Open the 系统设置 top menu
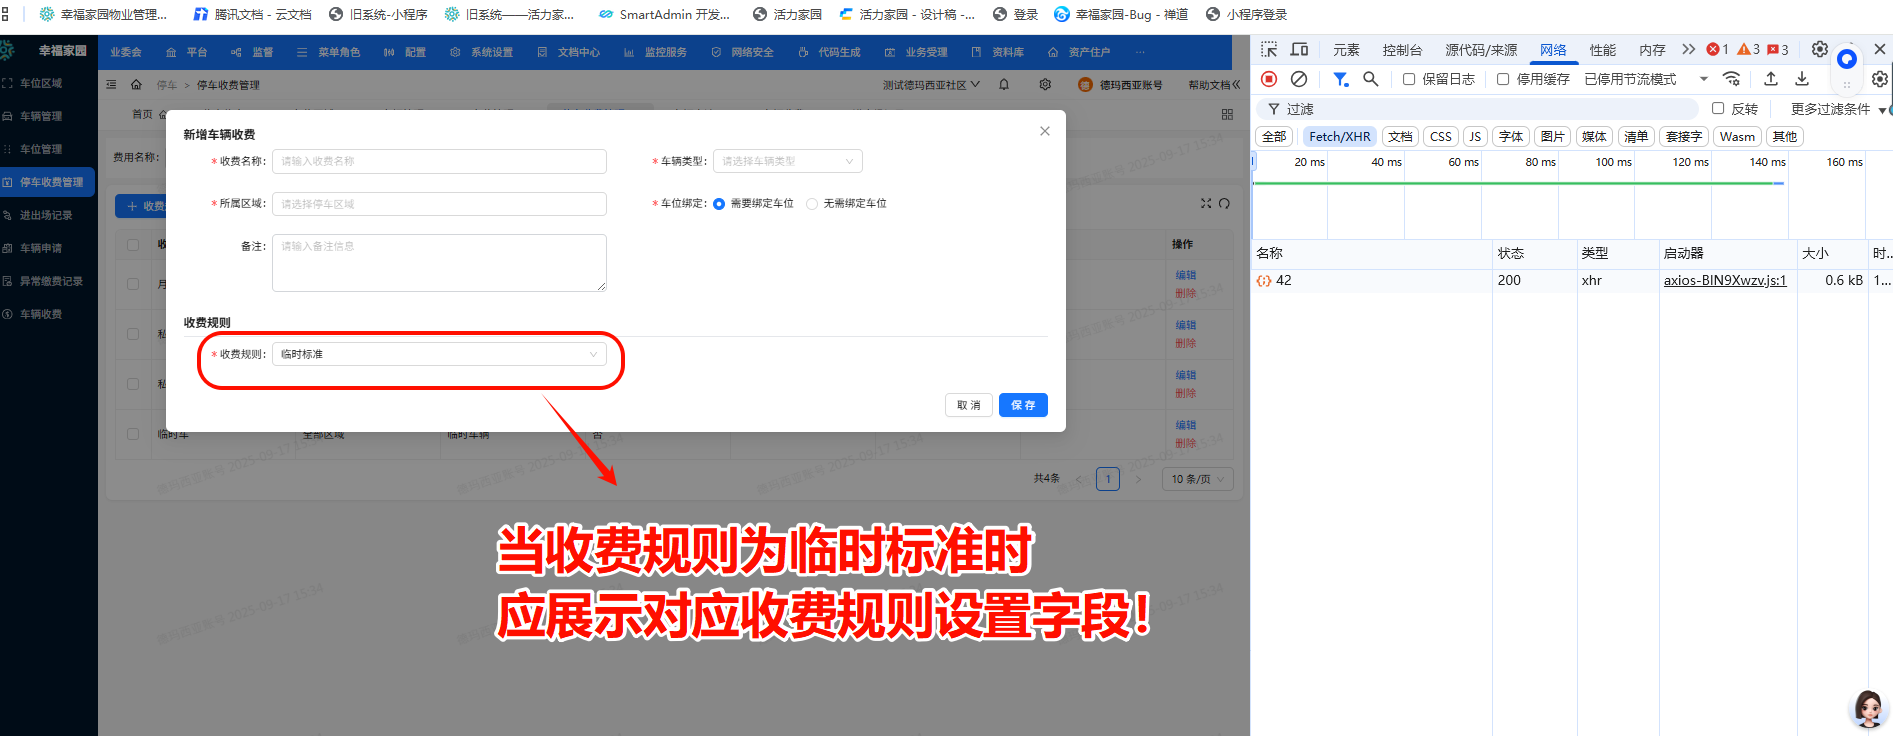The image size is (1893, 736). [x=482, y=52]
